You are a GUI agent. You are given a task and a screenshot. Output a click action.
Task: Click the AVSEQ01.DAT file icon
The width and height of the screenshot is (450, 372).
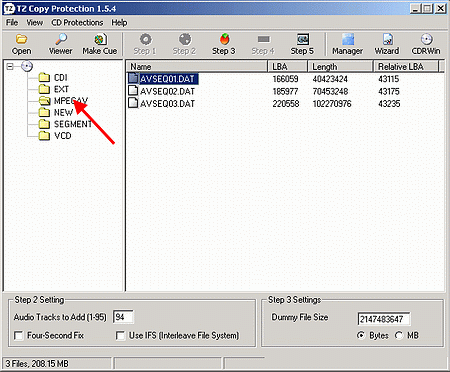[x=133, y=79]
